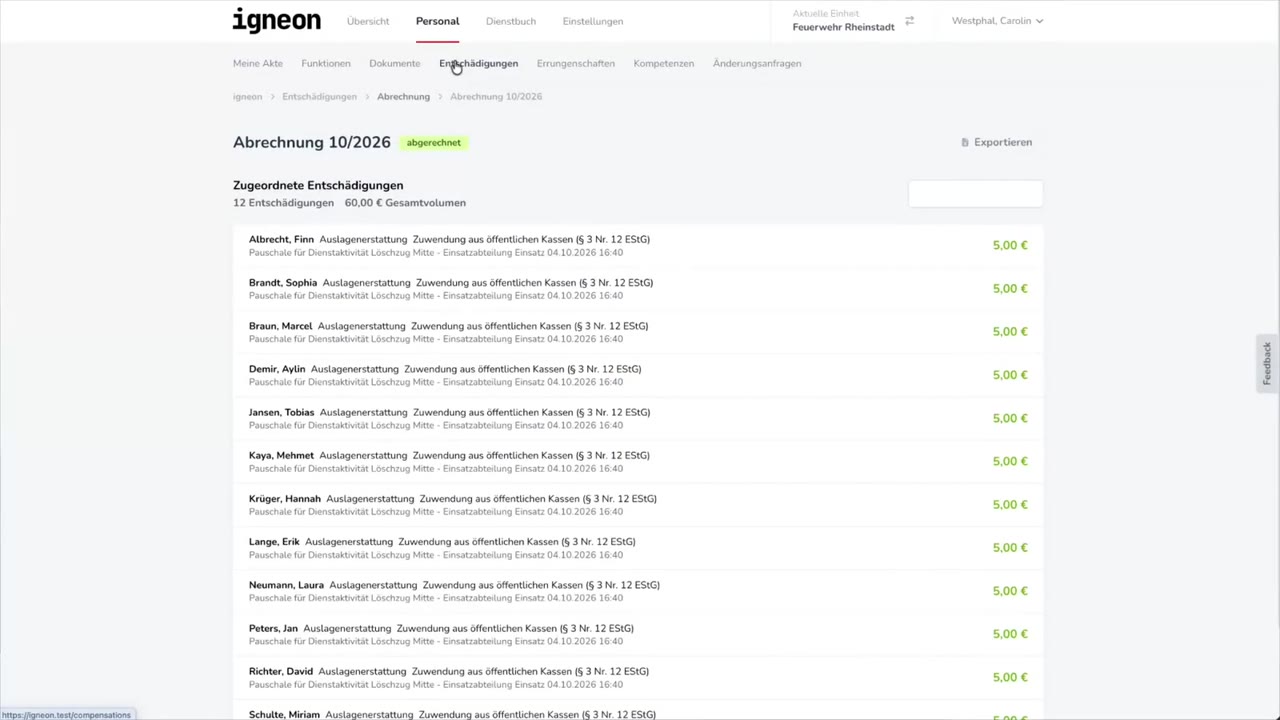Select the Neumann, Laura entry

[638, 591]
